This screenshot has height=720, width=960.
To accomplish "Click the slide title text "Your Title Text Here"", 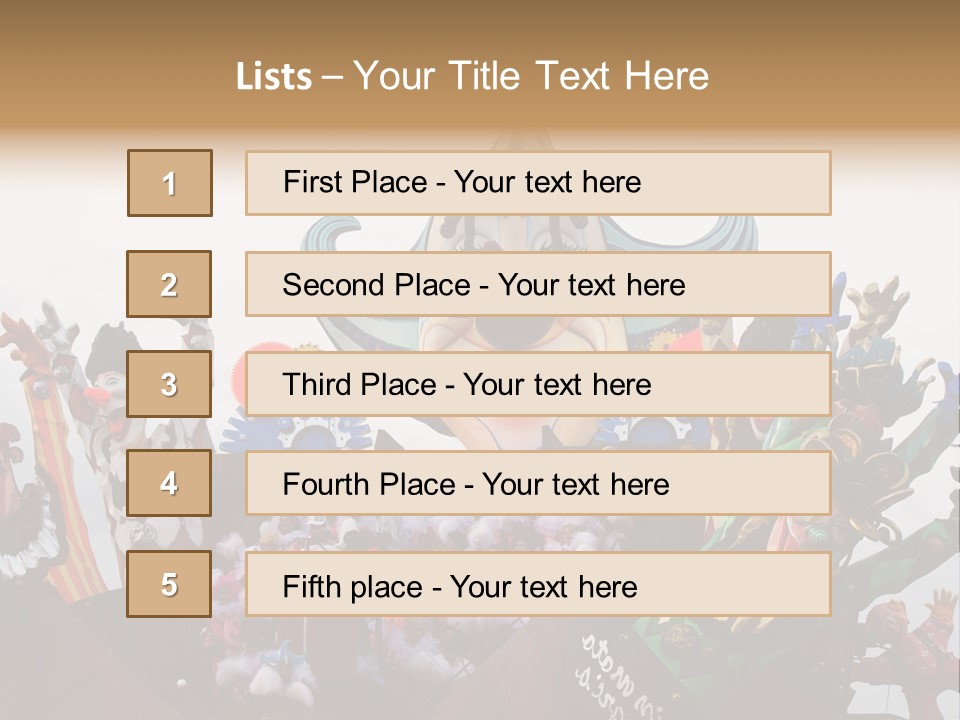I will (x=531, y=76).
